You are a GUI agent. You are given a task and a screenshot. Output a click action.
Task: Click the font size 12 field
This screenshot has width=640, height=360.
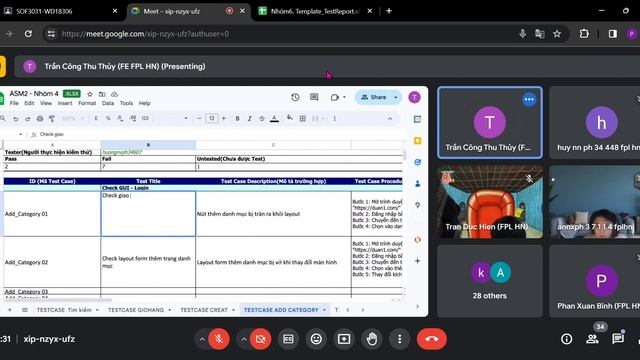[211, 118]
